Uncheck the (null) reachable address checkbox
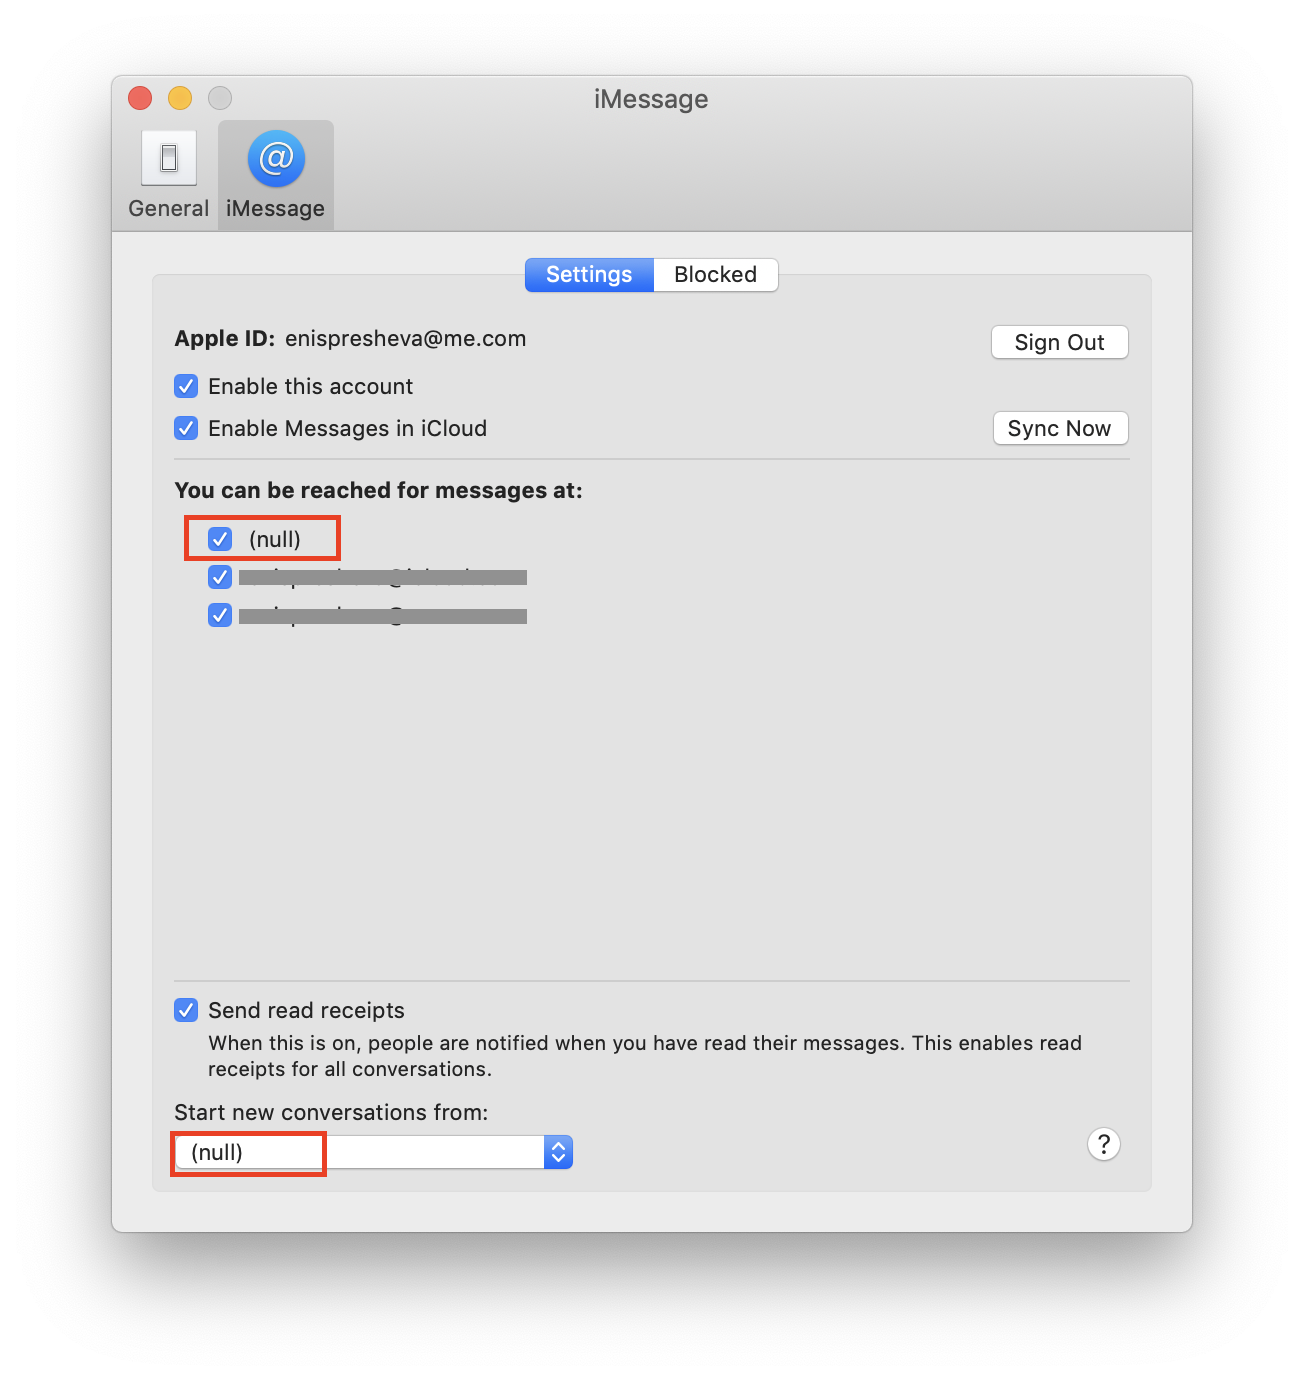Viewport: 1304px width, 1380px height. [220, 539]
